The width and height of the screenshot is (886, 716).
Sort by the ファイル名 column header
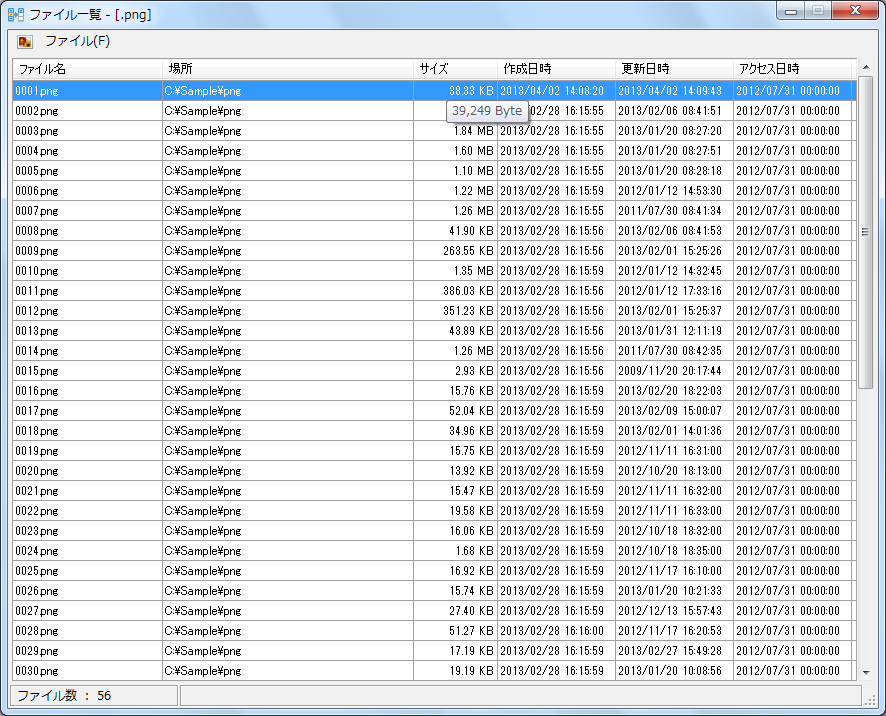tap(42, 69)
